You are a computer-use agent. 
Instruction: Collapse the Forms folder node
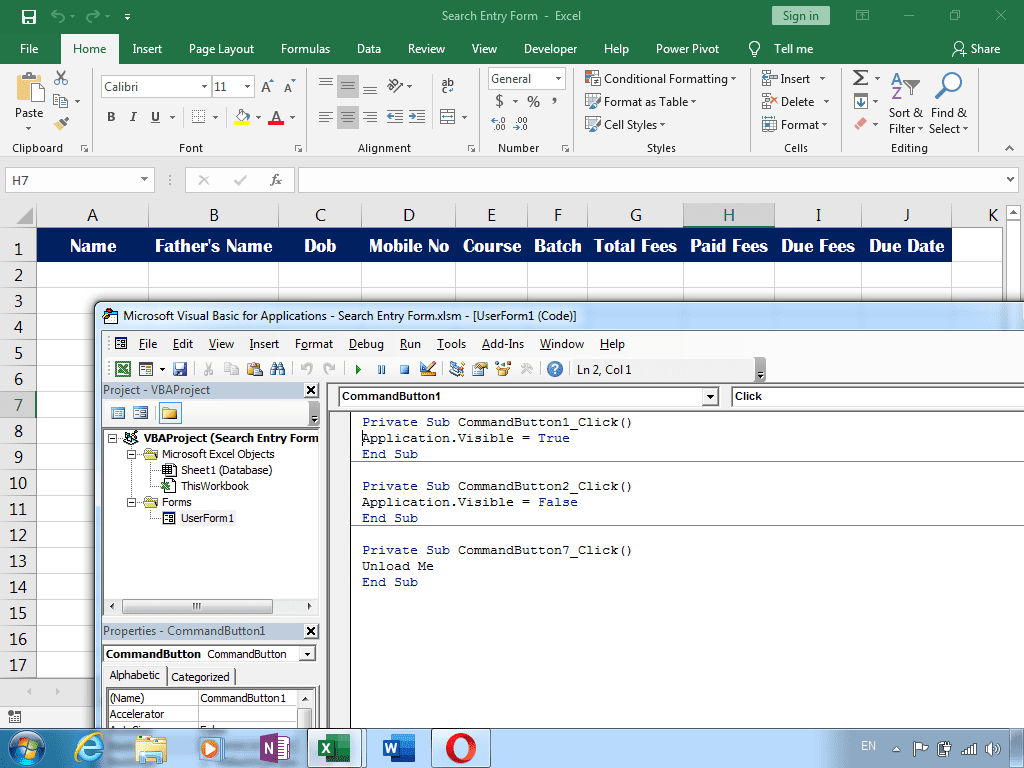tap(131, 502)
